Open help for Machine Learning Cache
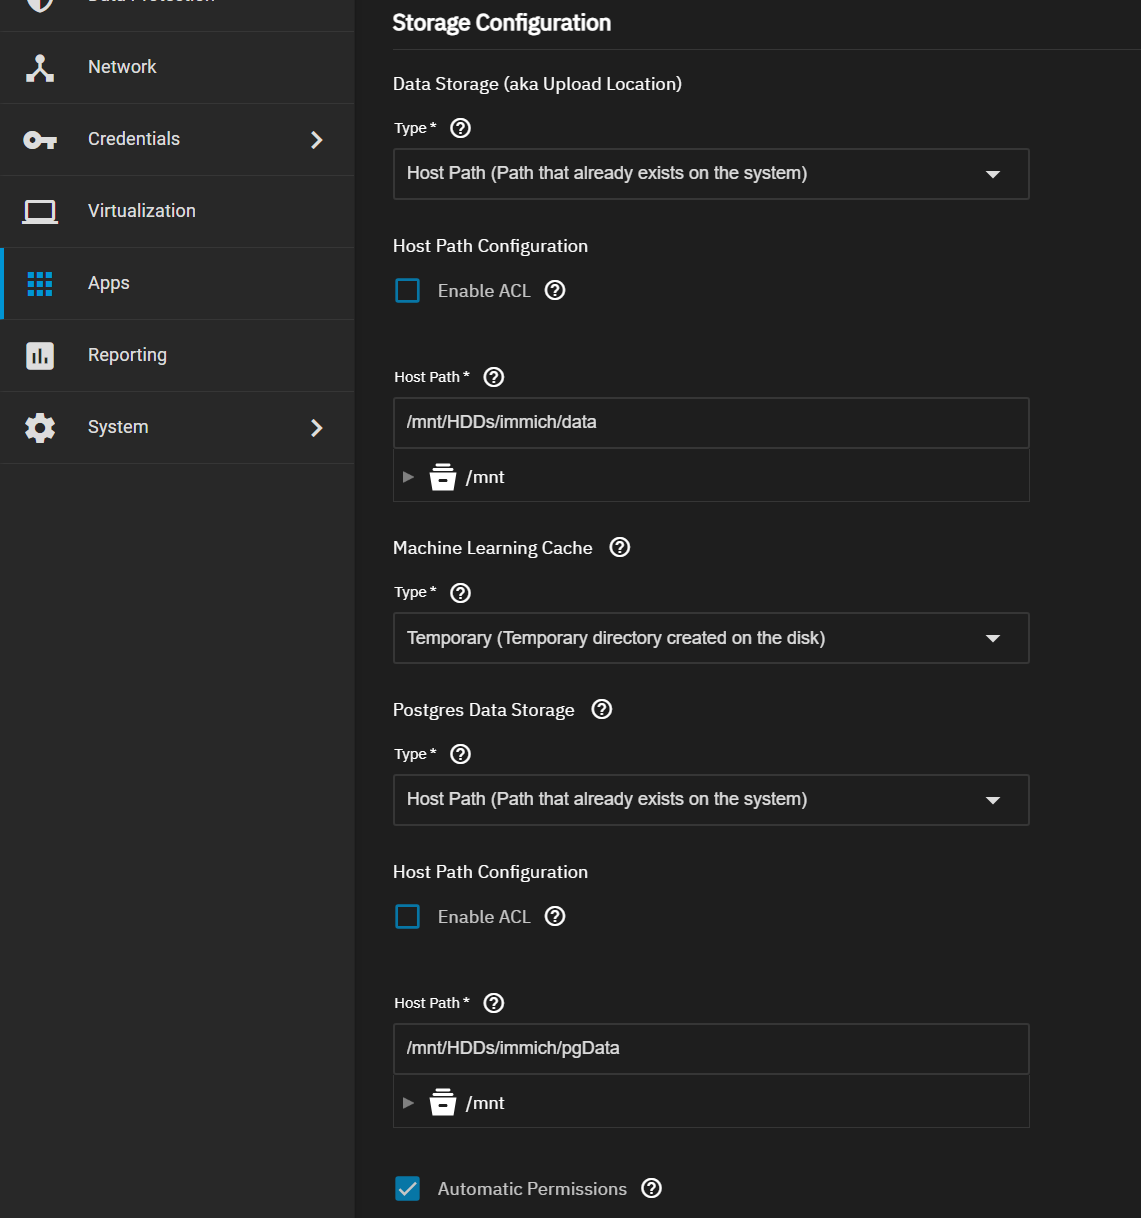The height and width of the screenshot is (1218, 1141). [x=619, y=547]
